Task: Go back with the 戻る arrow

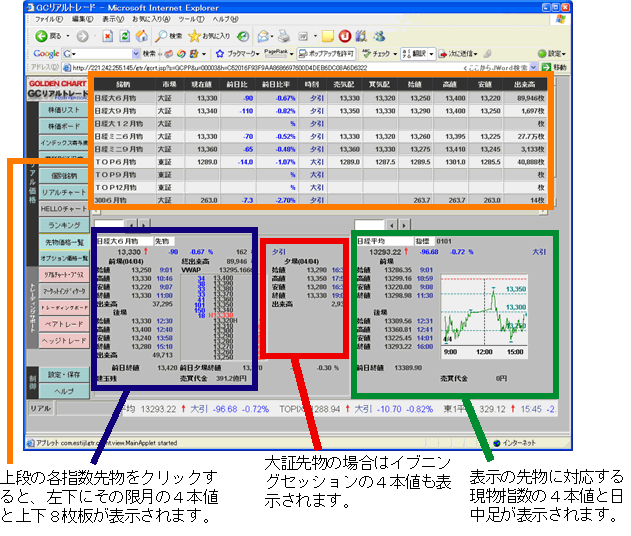Action: [41, 37]
